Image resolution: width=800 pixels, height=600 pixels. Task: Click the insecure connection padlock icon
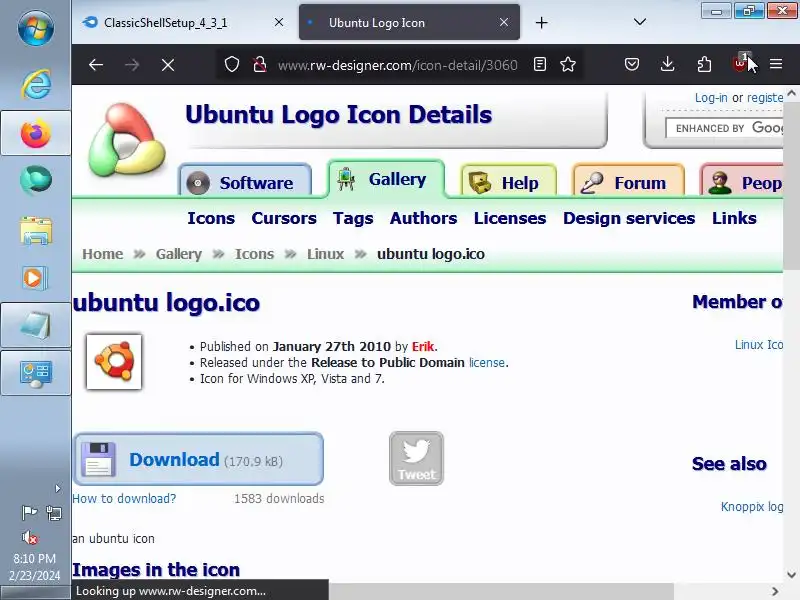[x=260, y=65]
